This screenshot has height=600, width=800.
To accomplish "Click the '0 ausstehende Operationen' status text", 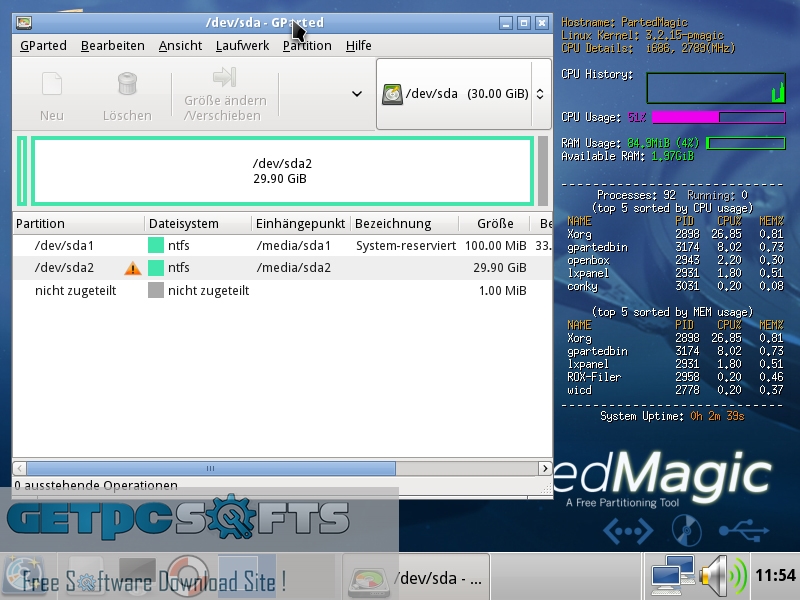I will pyautogui.click(x=96, y=485).
